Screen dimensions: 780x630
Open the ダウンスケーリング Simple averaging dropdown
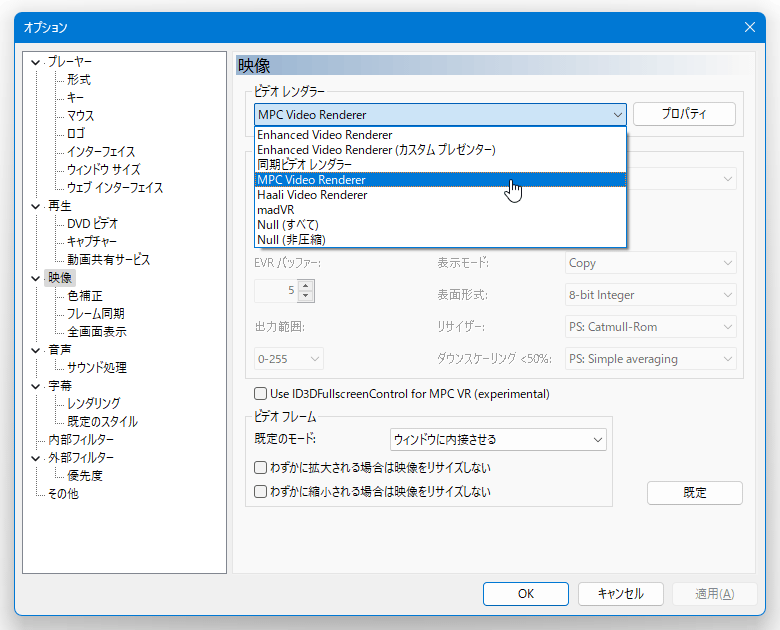click(x=651, y=359)
